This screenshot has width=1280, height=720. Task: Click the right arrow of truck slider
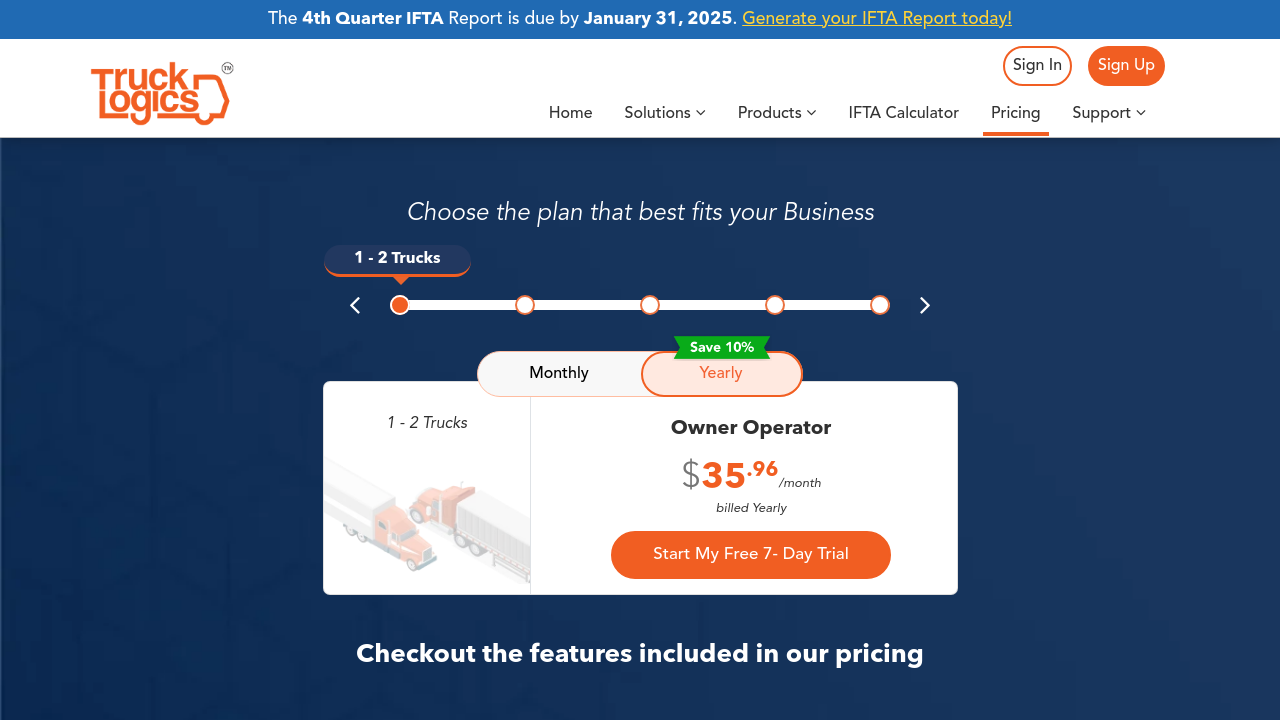pyautogui.click(x=925, y=306)
